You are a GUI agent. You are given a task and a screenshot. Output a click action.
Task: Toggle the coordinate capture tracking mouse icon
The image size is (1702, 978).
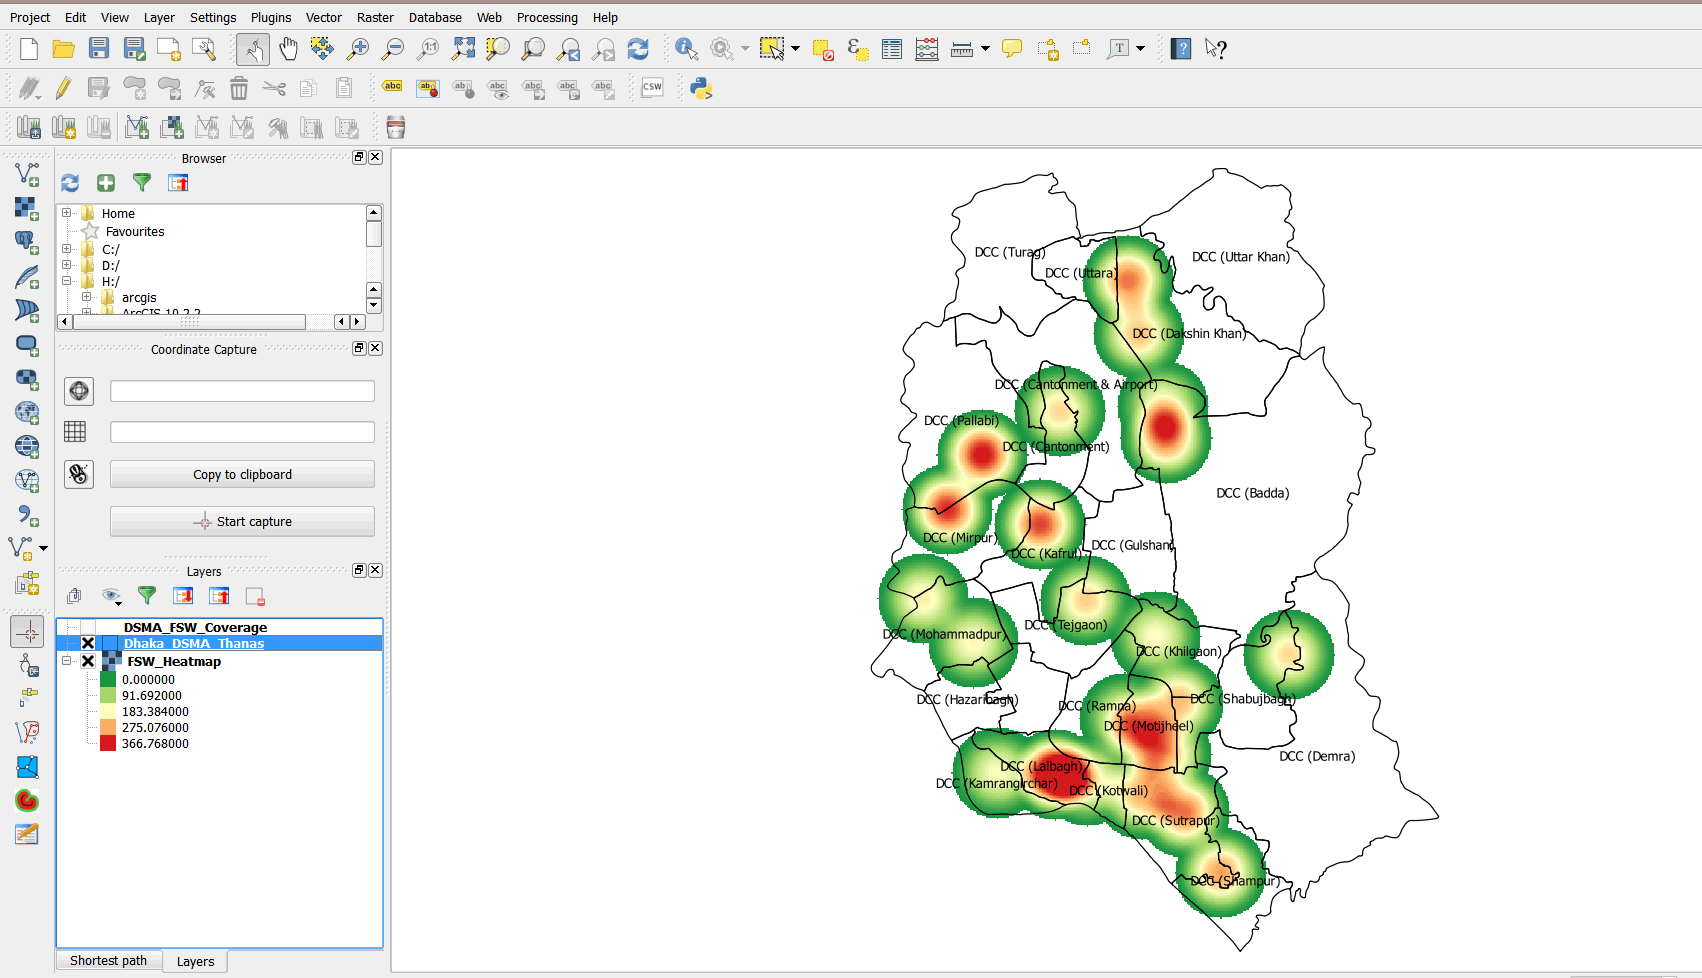(79, 474)
